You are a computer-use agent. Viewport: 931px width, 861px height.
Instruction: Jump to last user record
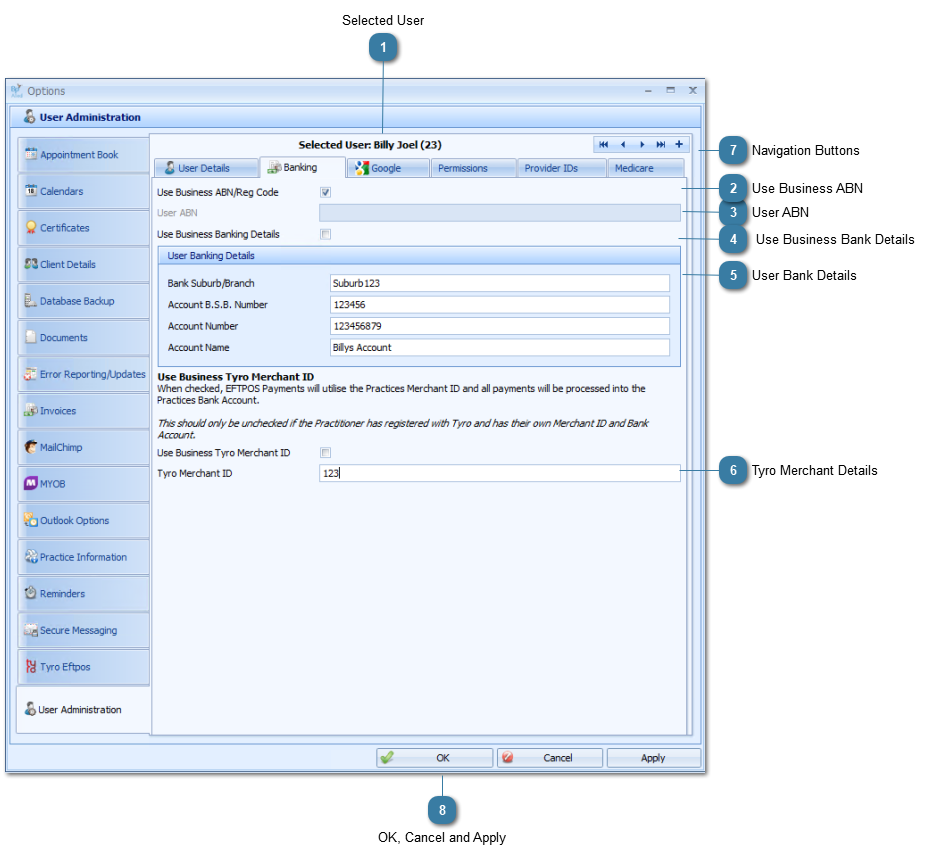point(660,144)
